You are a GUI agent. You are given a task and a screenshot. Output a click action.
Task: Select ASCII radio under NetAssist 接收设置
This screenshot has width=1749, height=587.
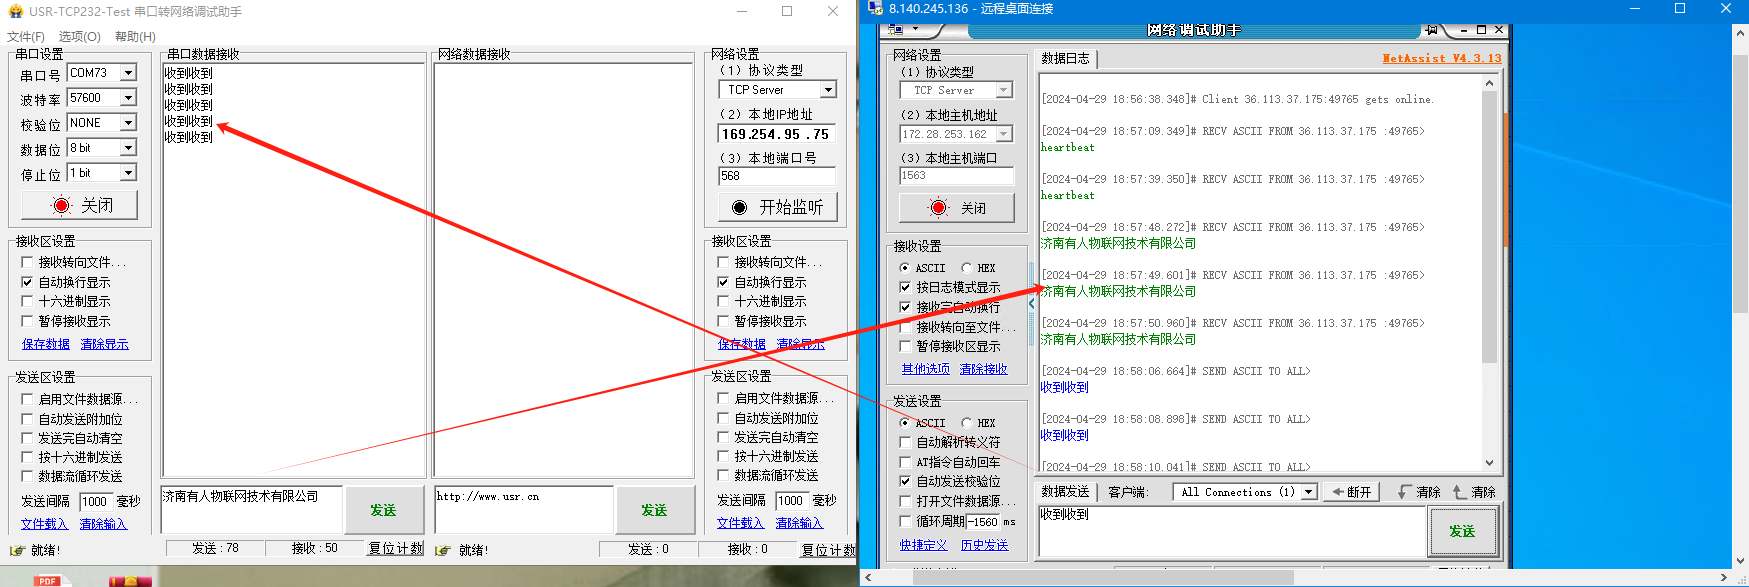904,268
